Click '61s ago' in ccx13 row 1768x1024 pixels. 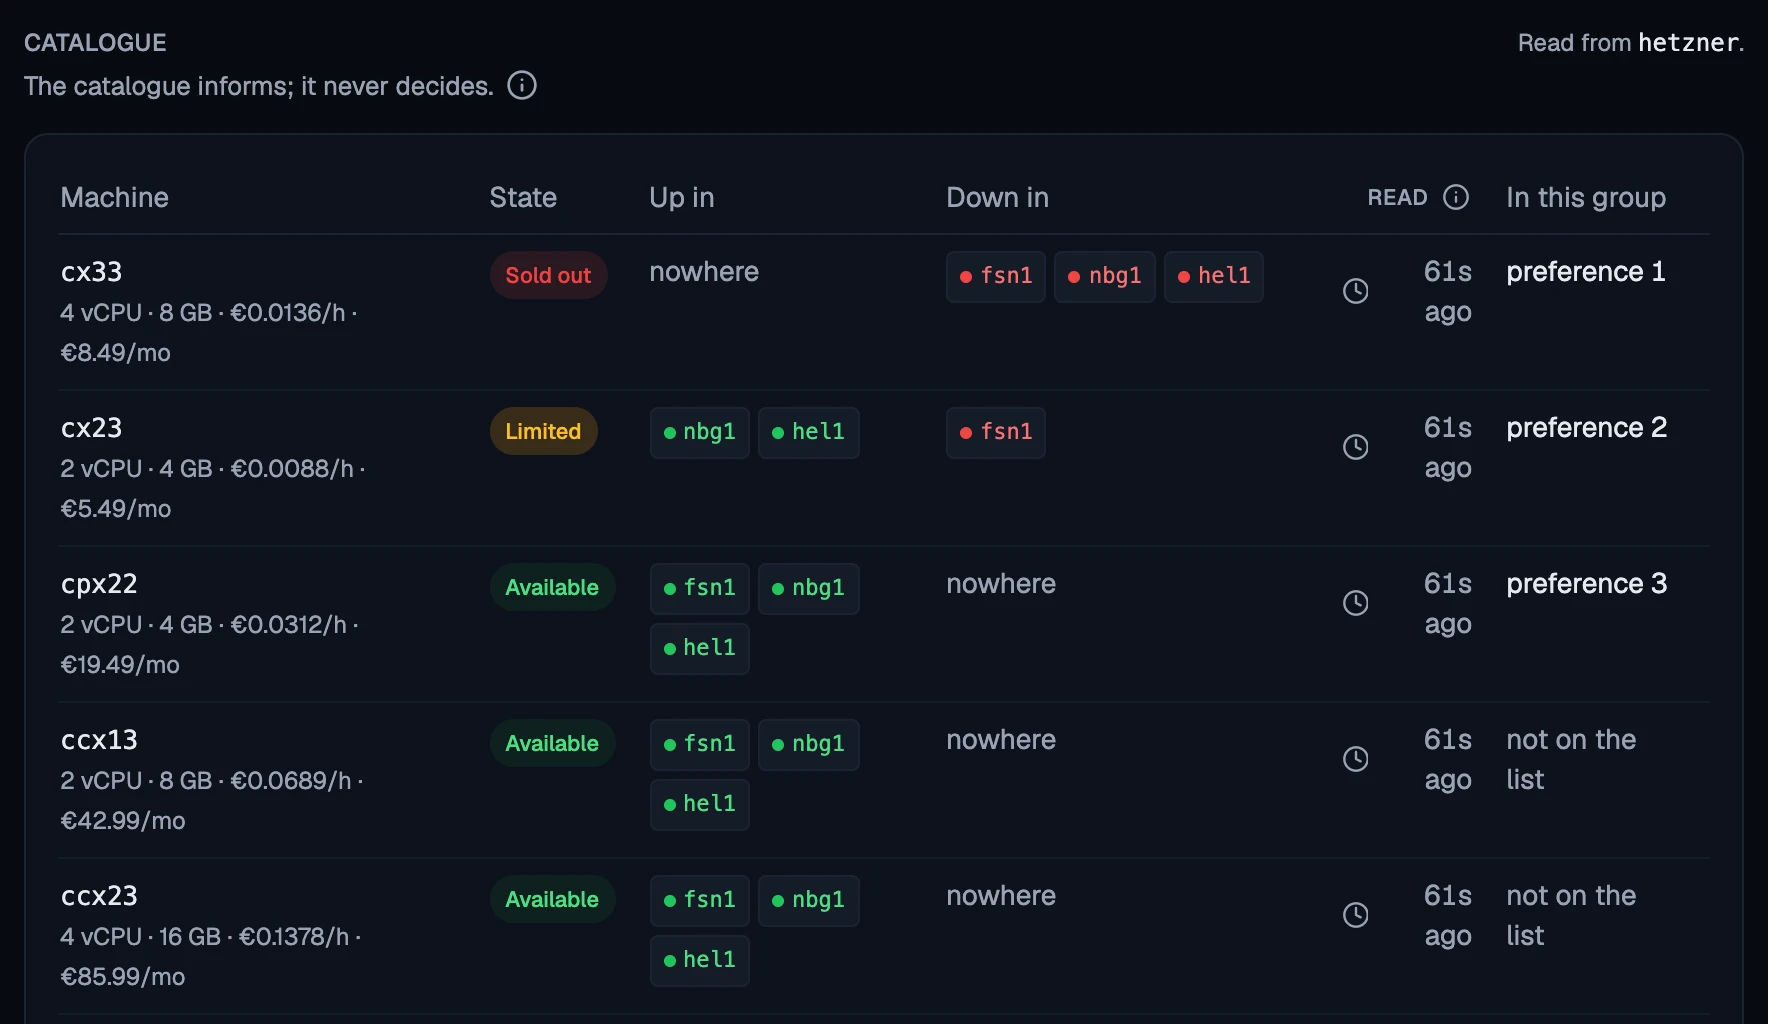click(x=1448, y=760)
